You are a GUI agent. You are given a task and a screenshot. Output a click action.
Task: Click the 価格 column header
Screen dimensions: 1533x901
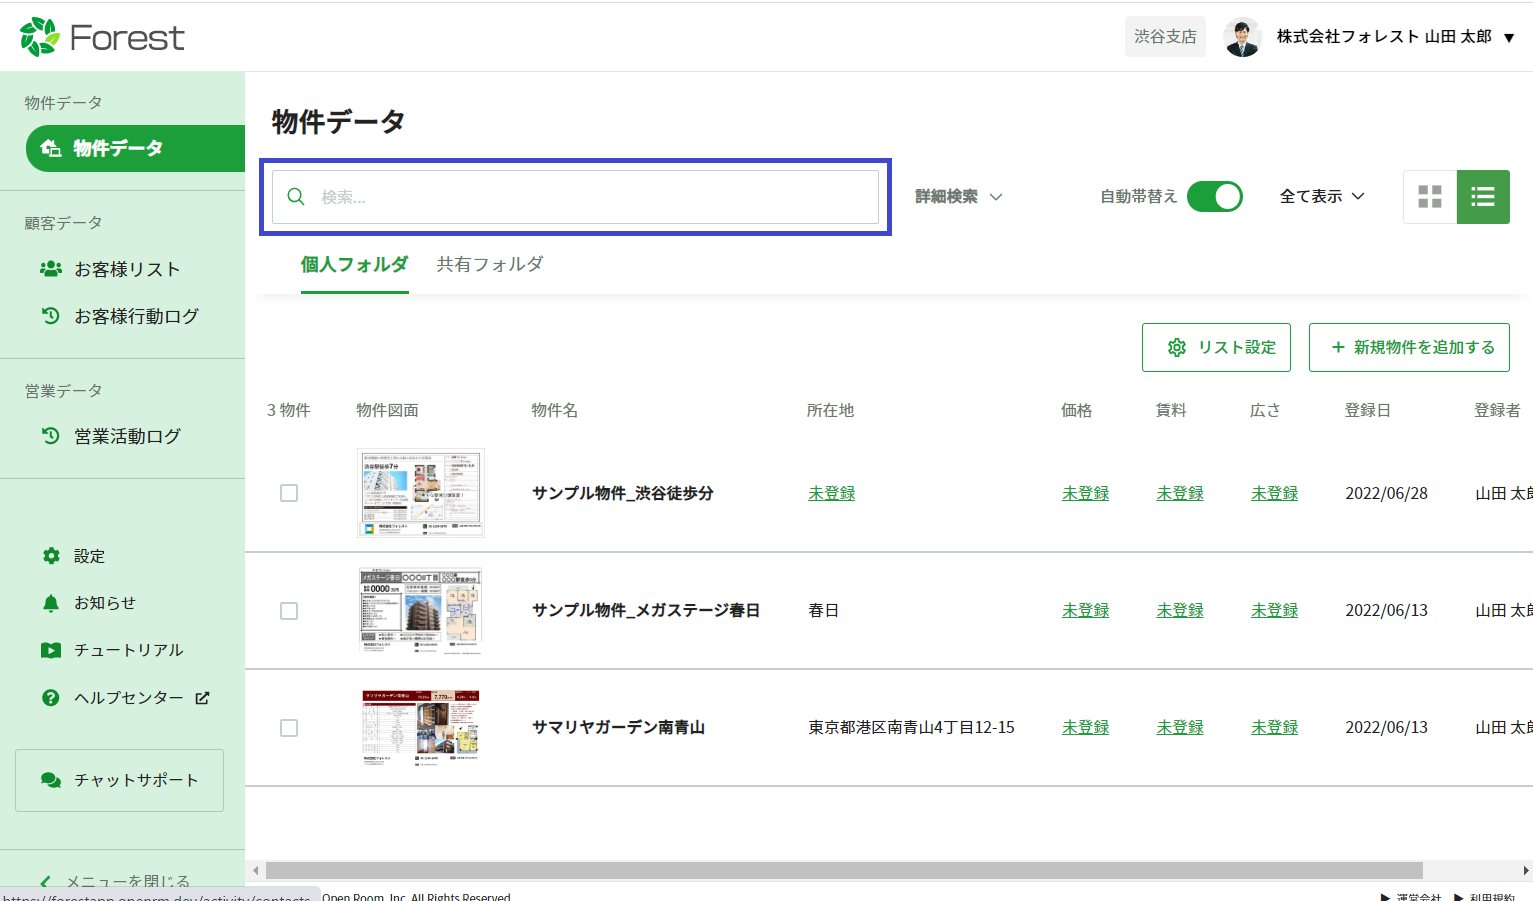click(x=1077, y=410)
